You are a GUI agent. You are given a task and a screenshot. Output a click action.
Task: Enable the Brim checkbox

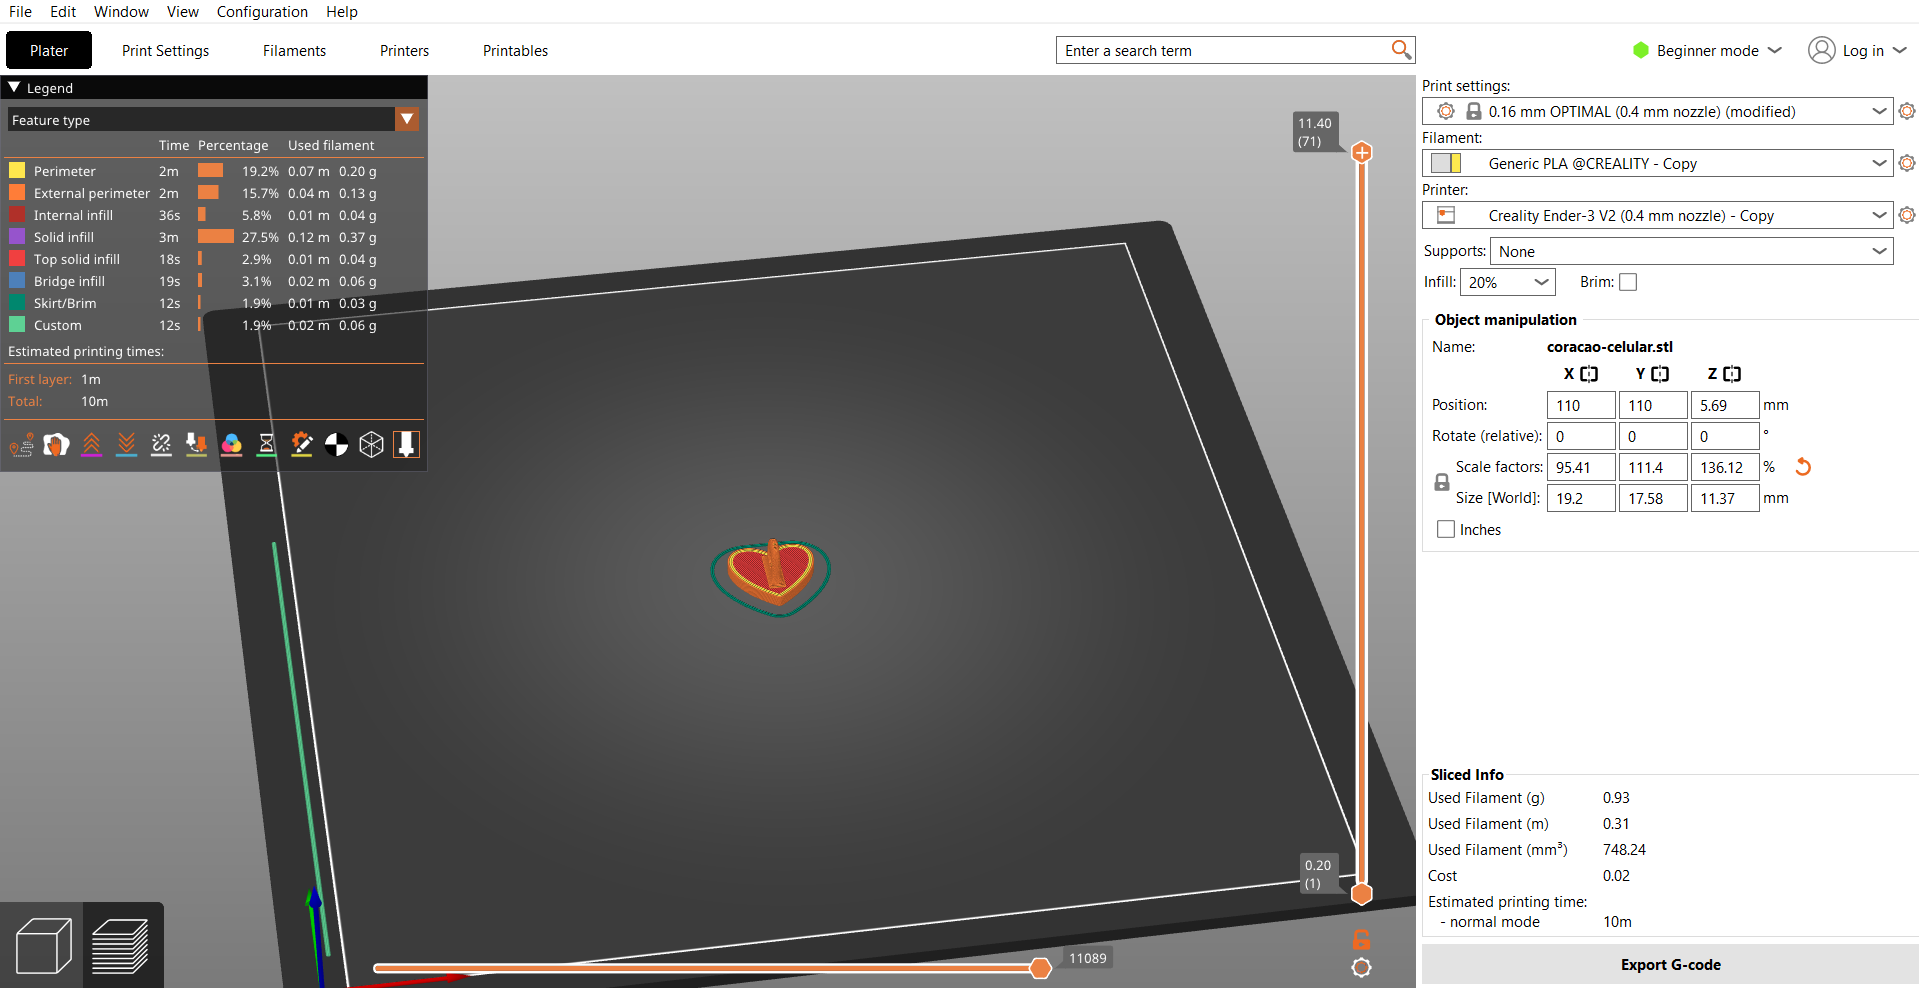[x=1628, y=282]
